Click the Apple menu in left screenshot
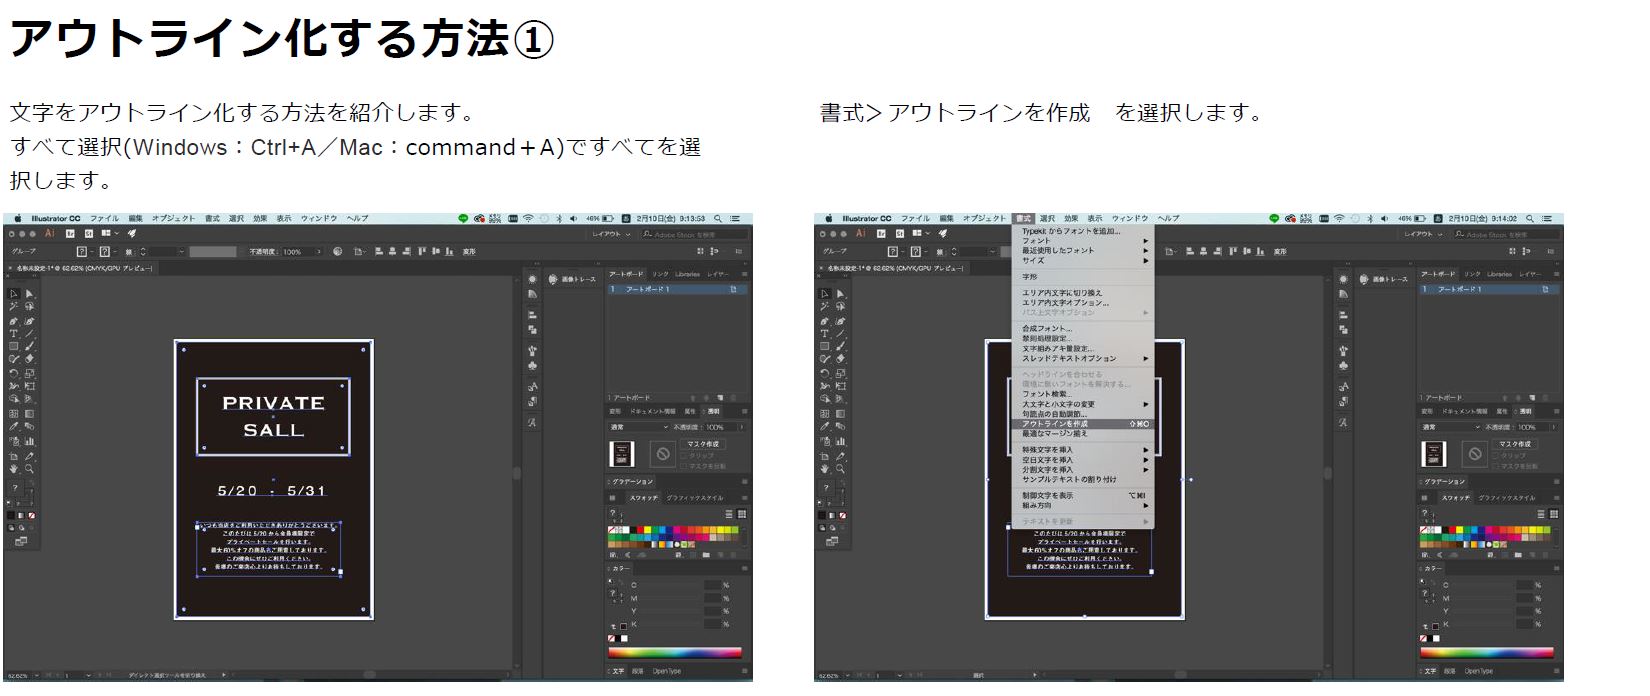 [17, 218]
